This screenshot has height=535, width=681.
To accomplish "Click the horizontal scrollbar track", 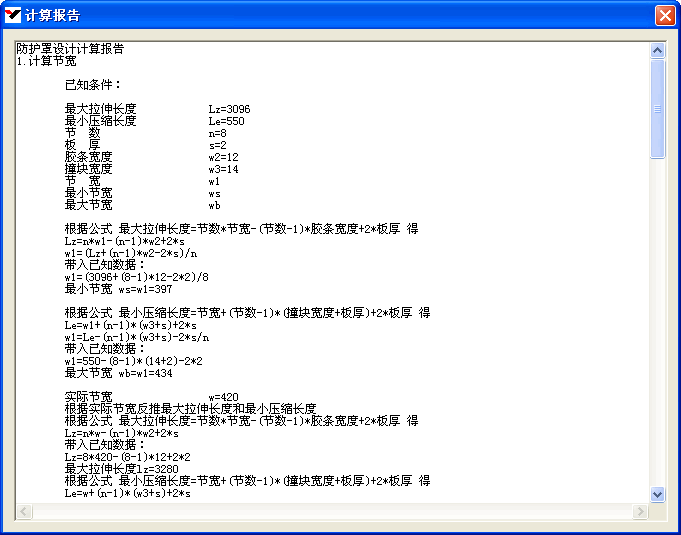I will click(x=330, y=511).
